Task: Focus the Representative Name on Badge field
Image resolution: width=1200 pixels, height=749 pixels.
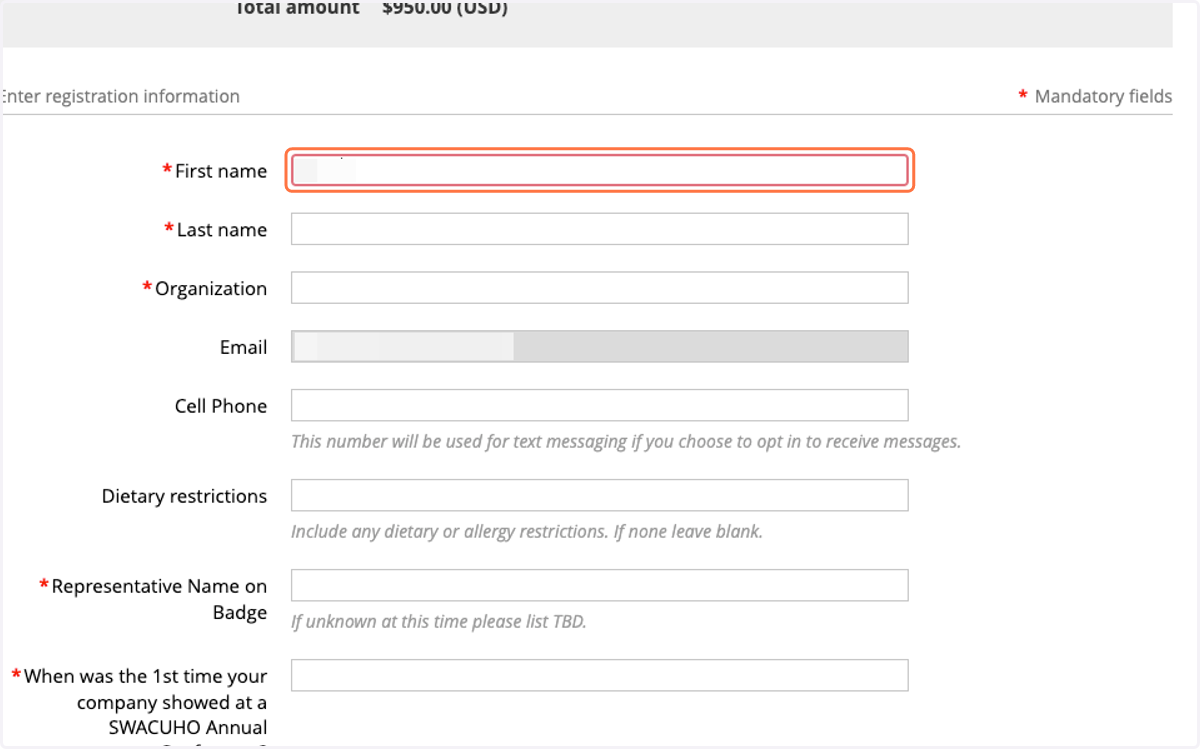Action: pos(599,585)
